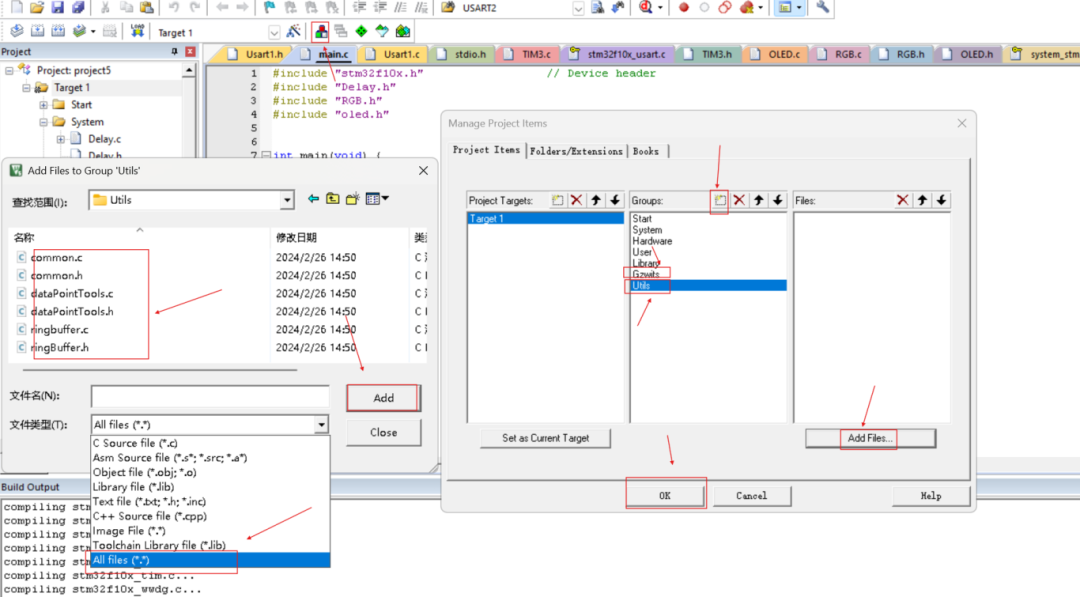Expand the Delay.c node in project tree
The image size is (1080, 597).
pyautogui.click(x=61, y=139)
